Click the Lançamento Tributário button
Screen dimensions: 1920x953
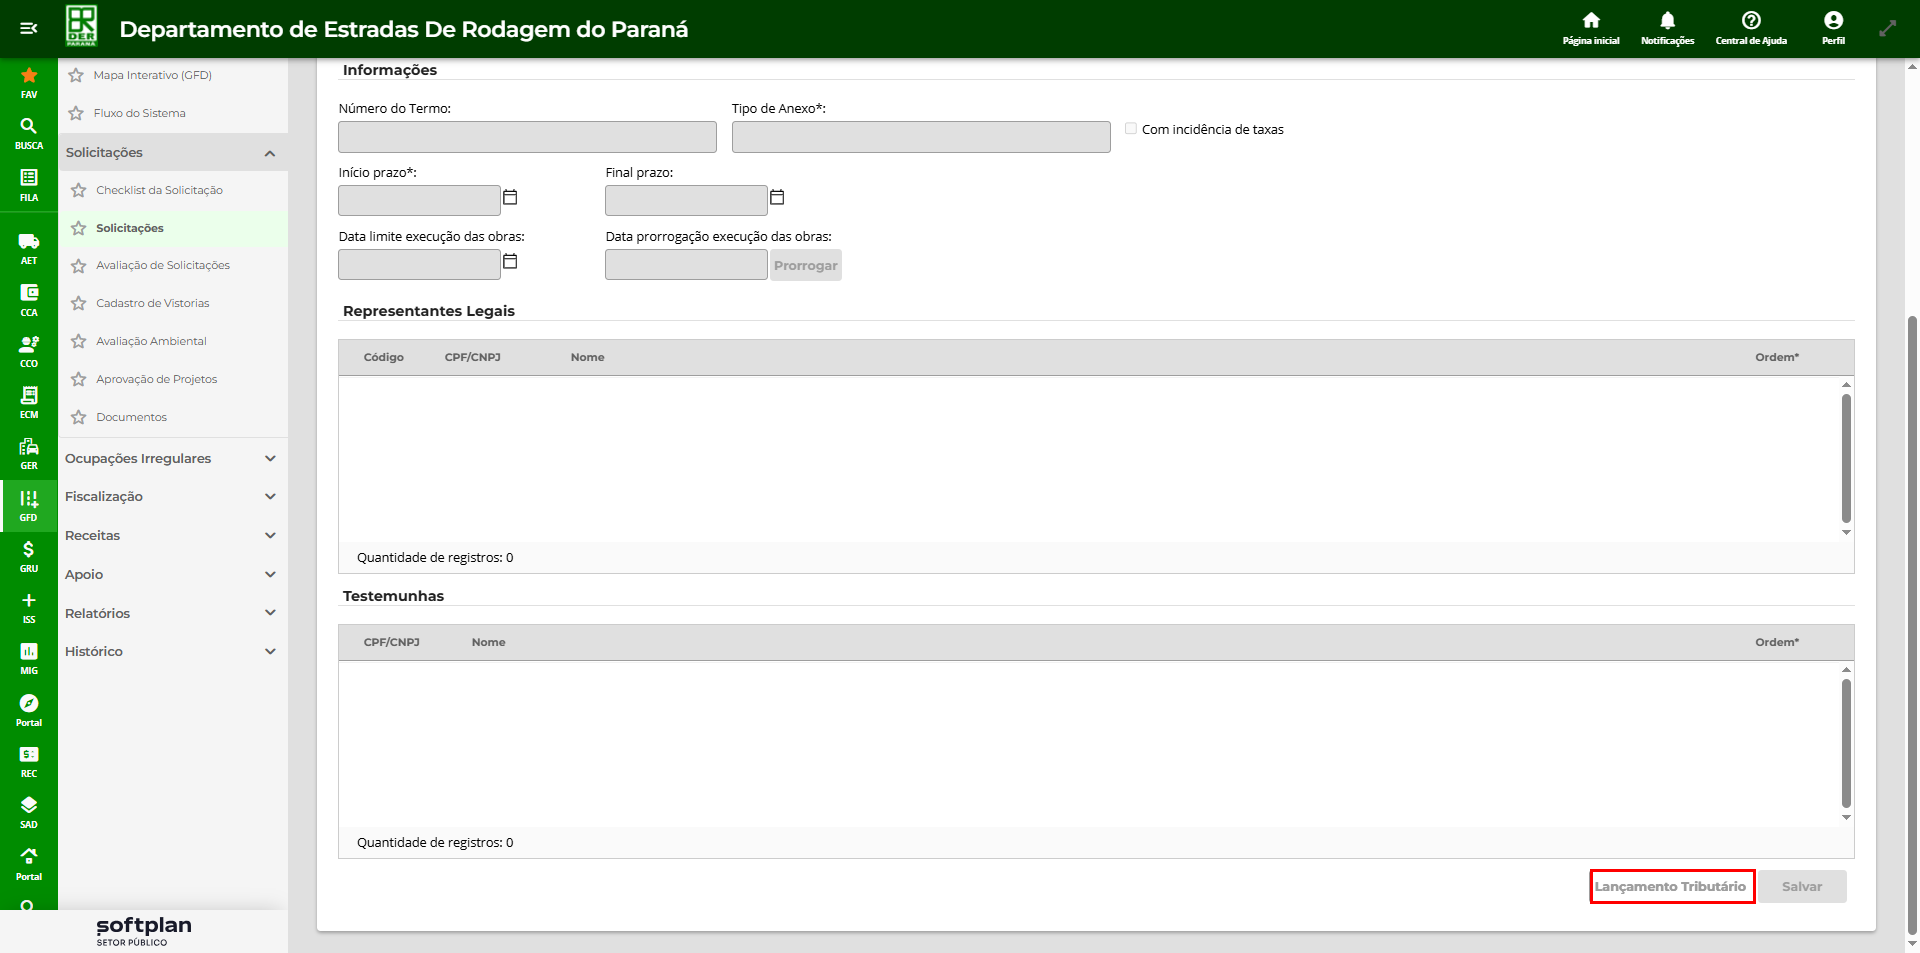[x=1671, y=887]
